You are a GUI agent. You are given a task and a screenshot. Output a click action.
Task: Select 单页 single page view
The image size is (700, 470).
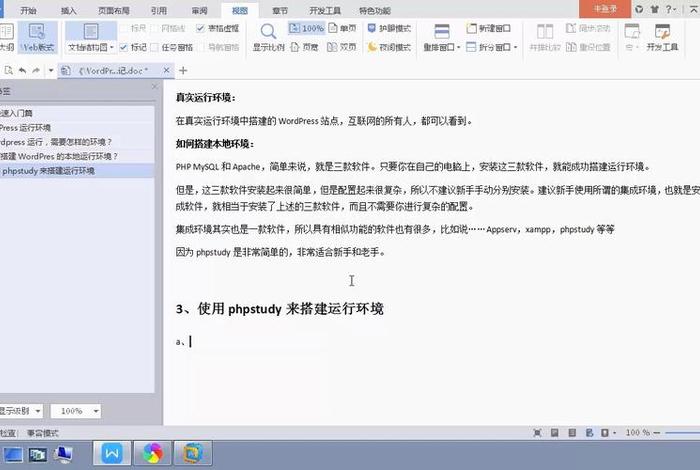coord(342,28)
